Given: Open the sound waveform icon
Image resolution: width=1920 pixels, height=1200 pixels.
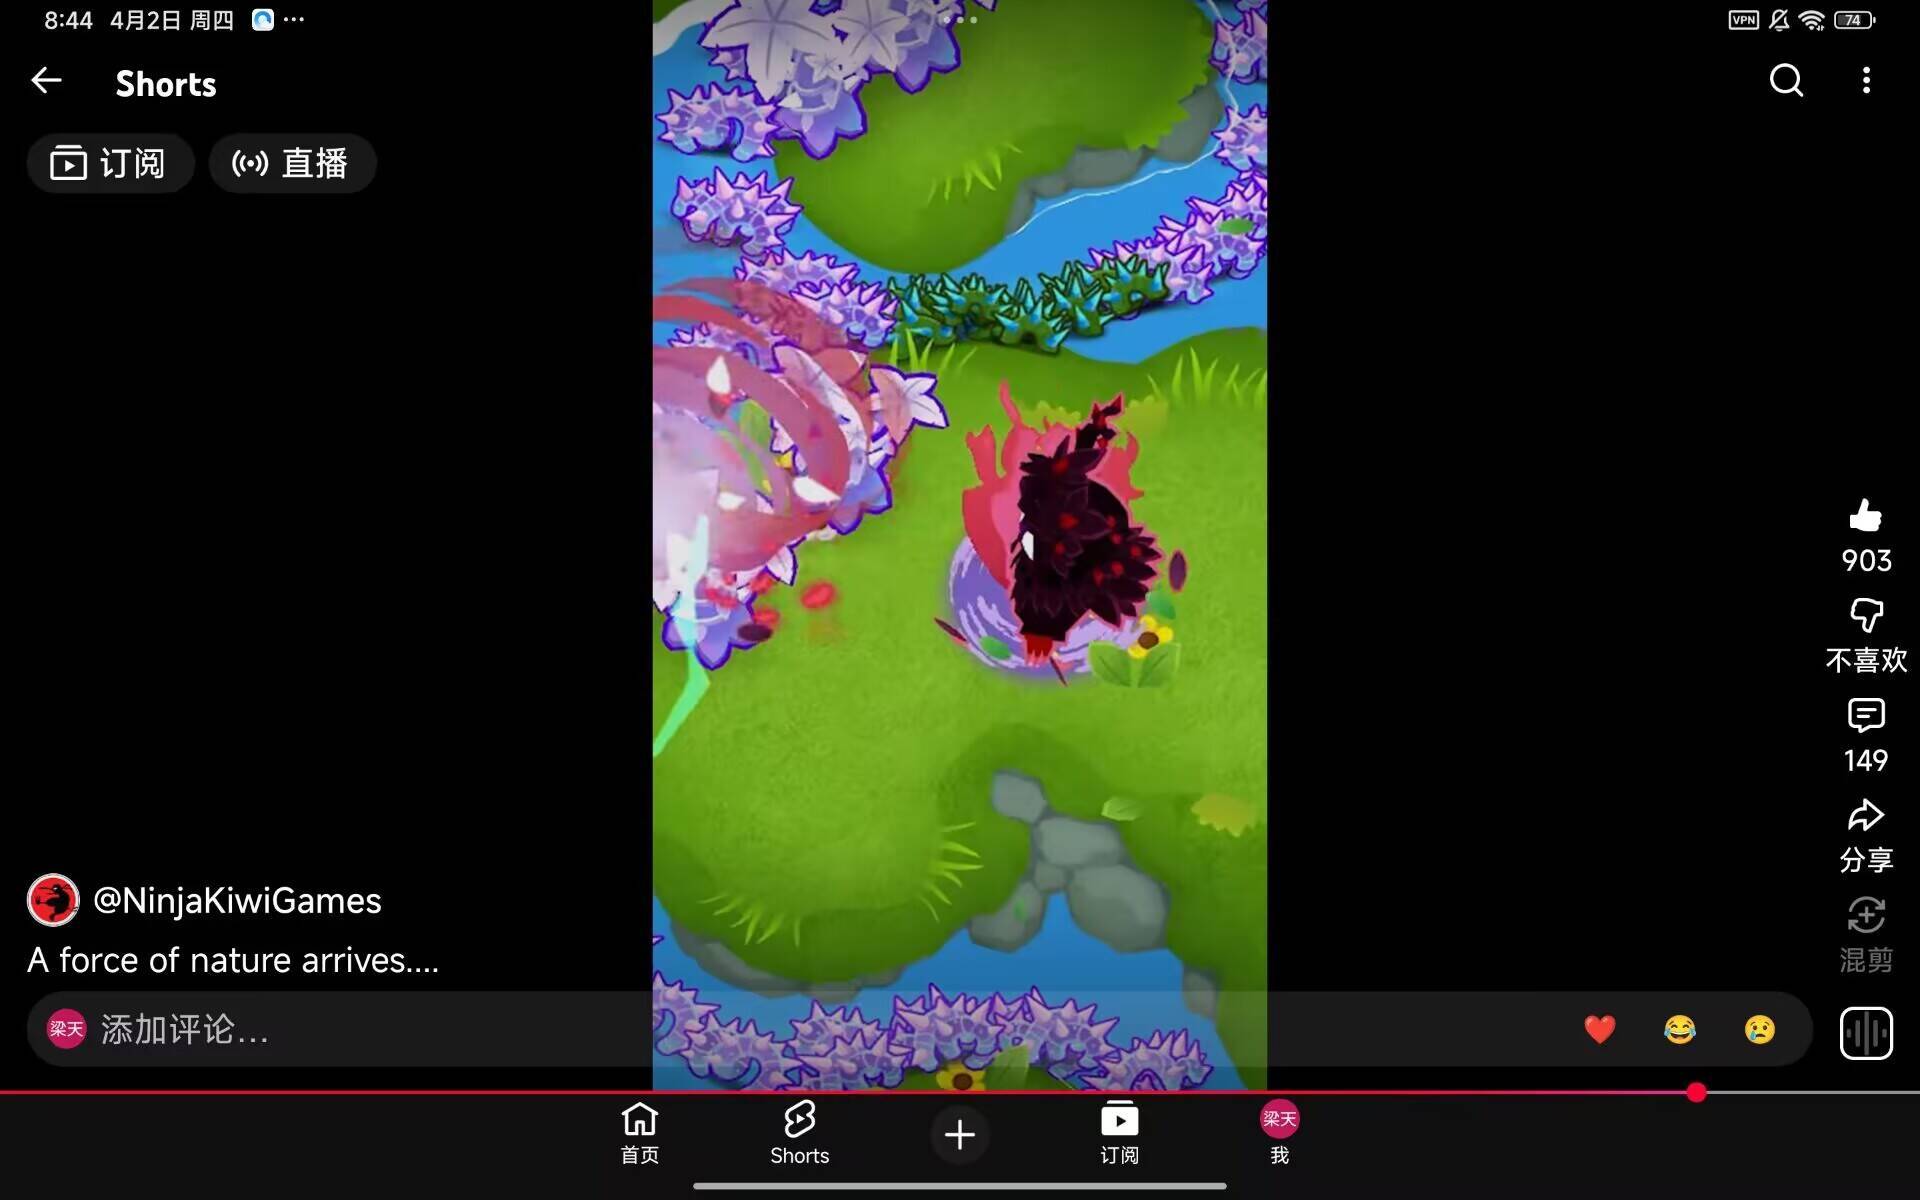Looking at the screenshot, I should click(x=1866, y=1032).
